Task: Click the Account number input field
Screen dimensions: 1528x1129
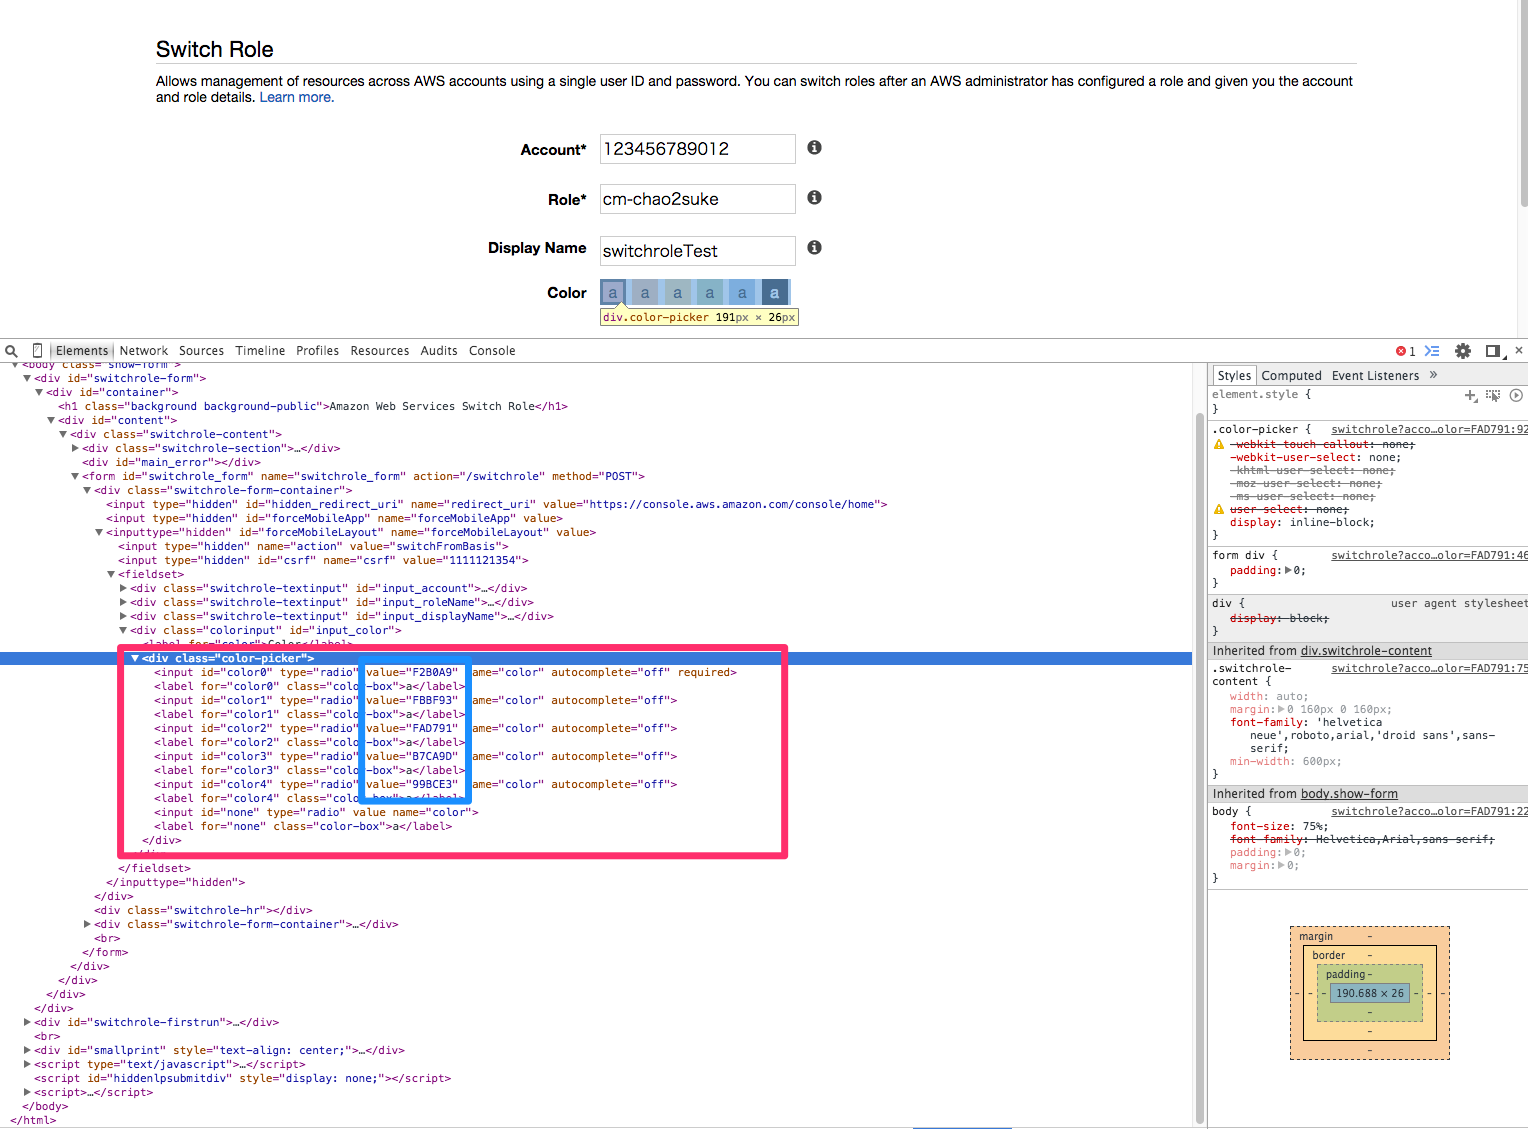Action: point(697,149)
